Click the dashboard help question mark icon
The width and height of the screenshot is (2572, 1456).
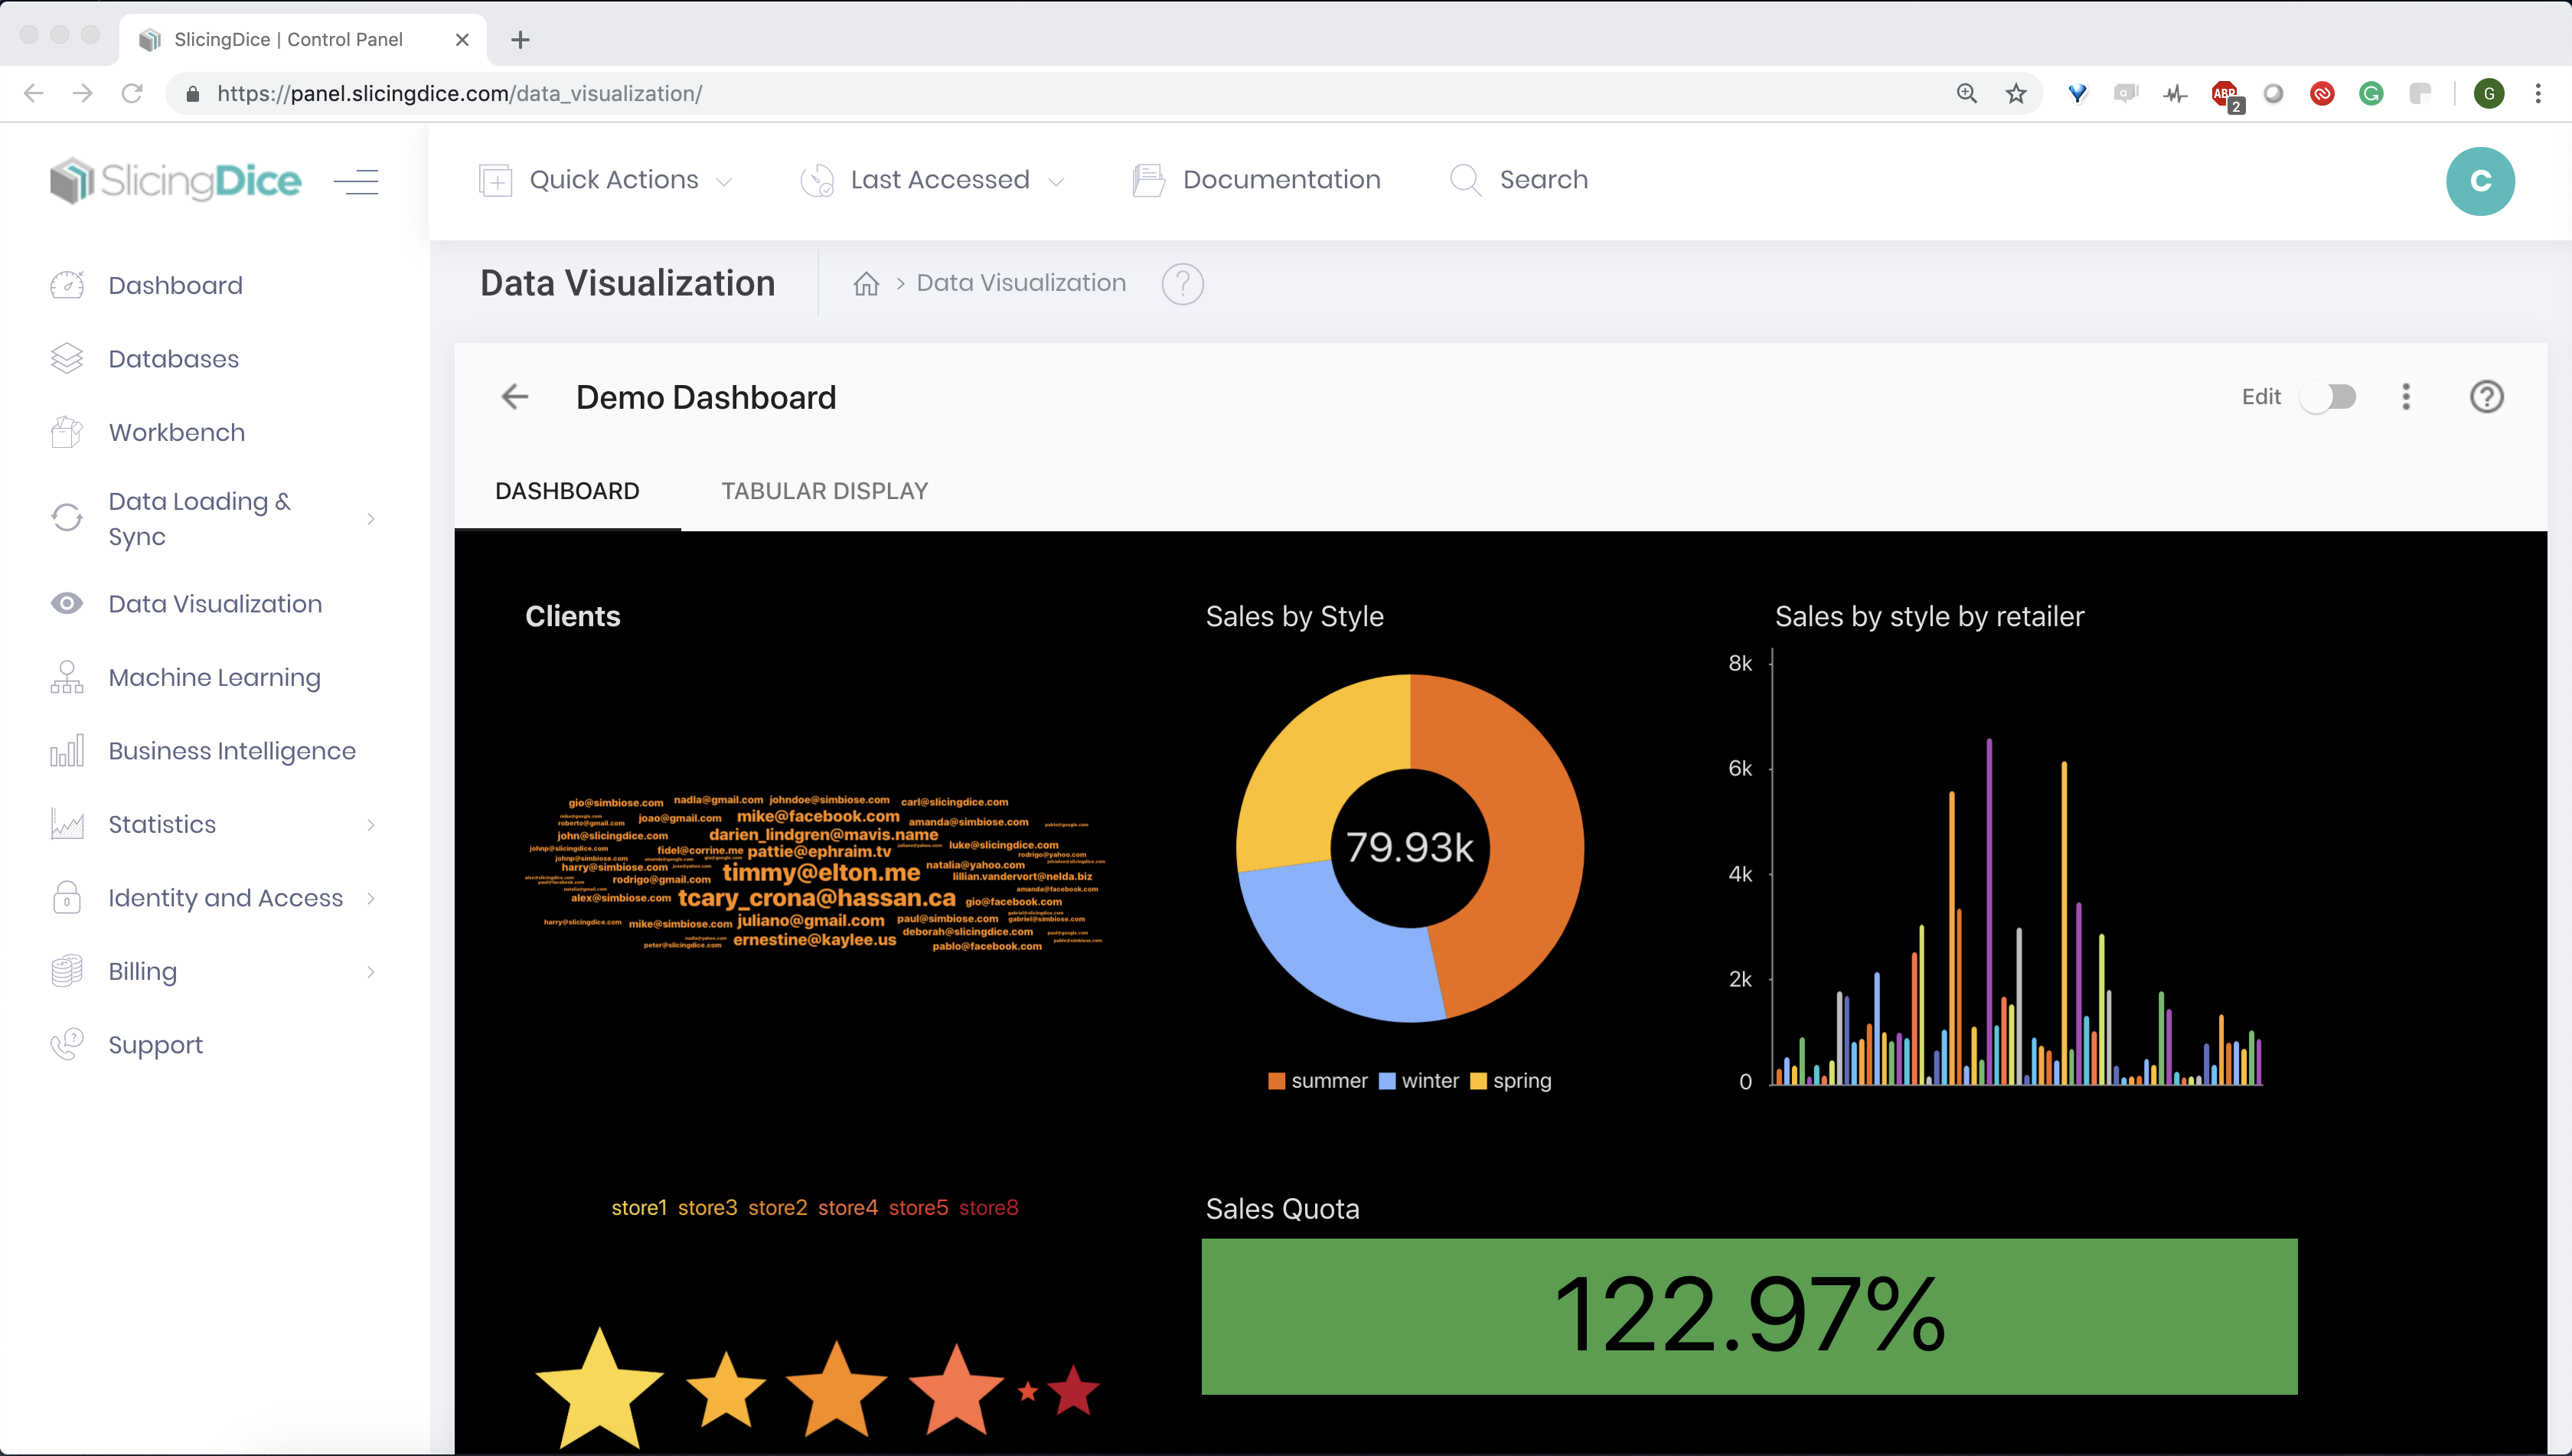click(2487, 397)
